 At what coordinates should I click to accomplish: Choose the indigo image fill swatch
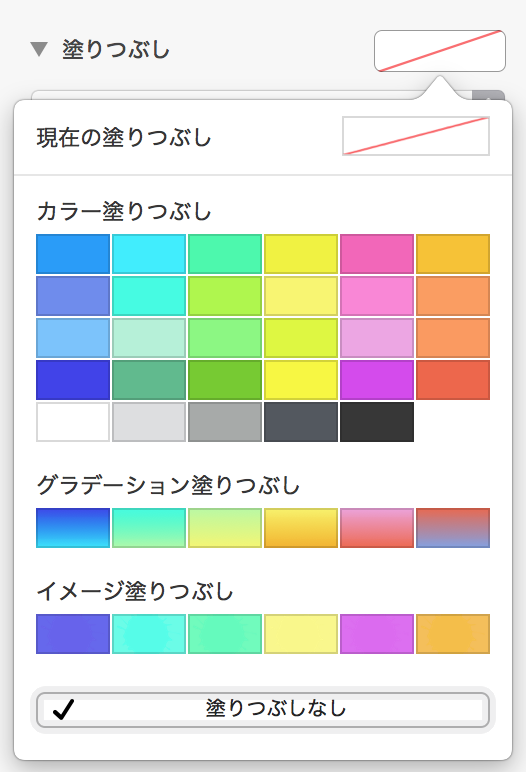tap(73, 634)
